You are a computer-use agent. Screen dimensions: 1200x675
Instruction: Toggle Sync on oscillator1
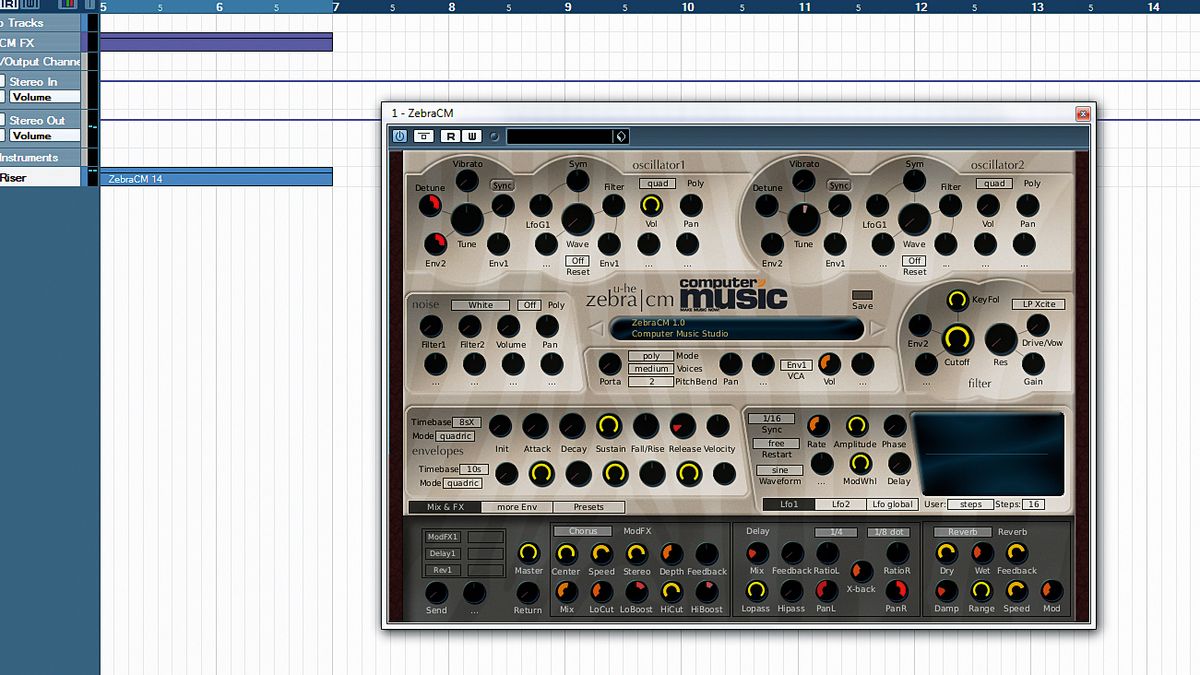pyautogui.click(x=503, y=185)
